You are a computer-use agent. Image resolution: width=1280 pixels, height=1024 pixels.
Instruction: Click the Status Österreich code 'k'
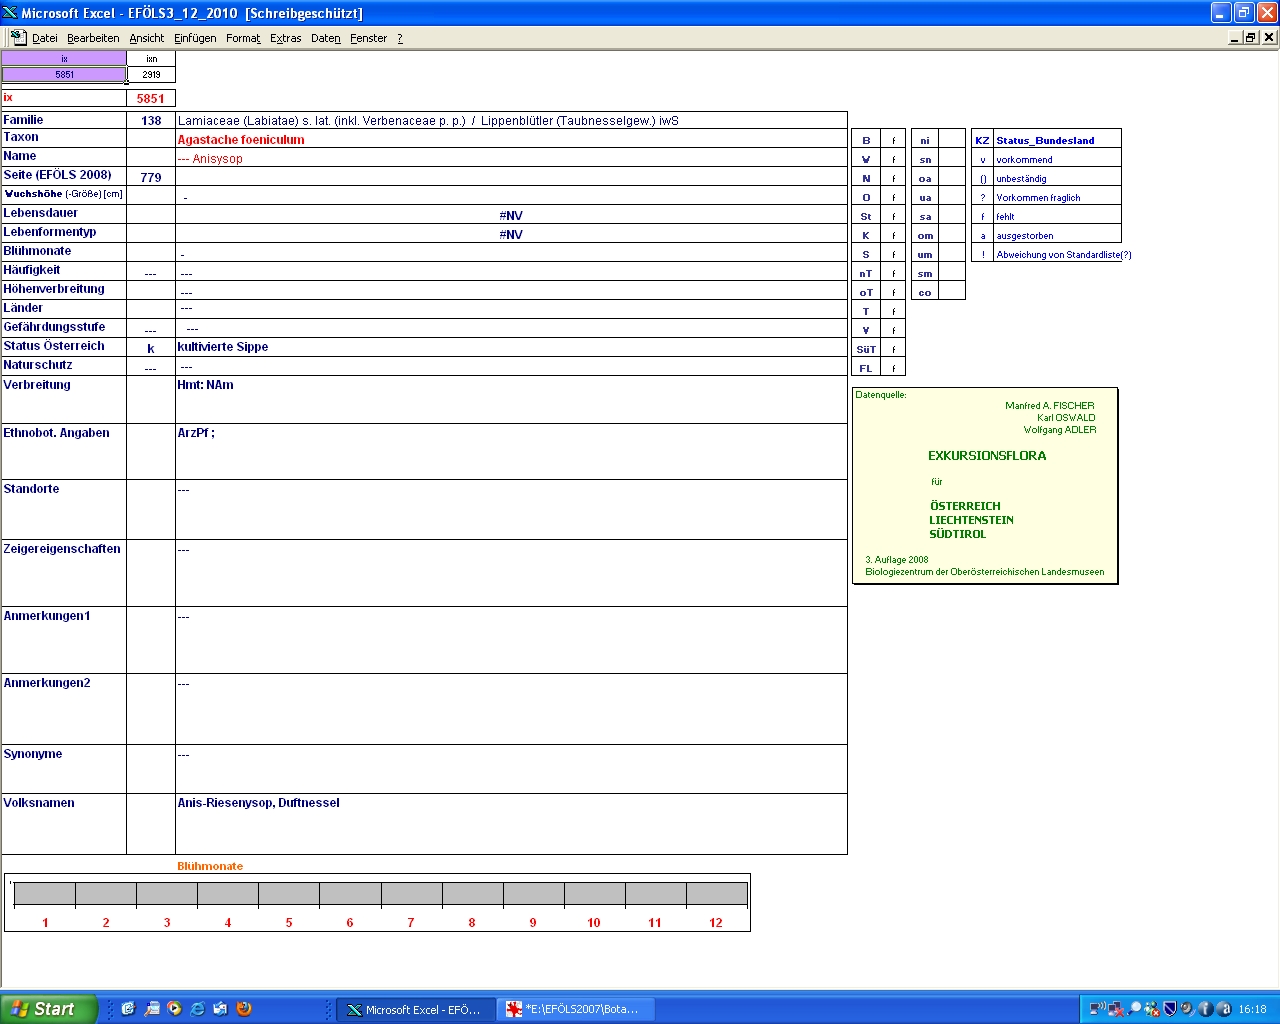click(151, 348)
